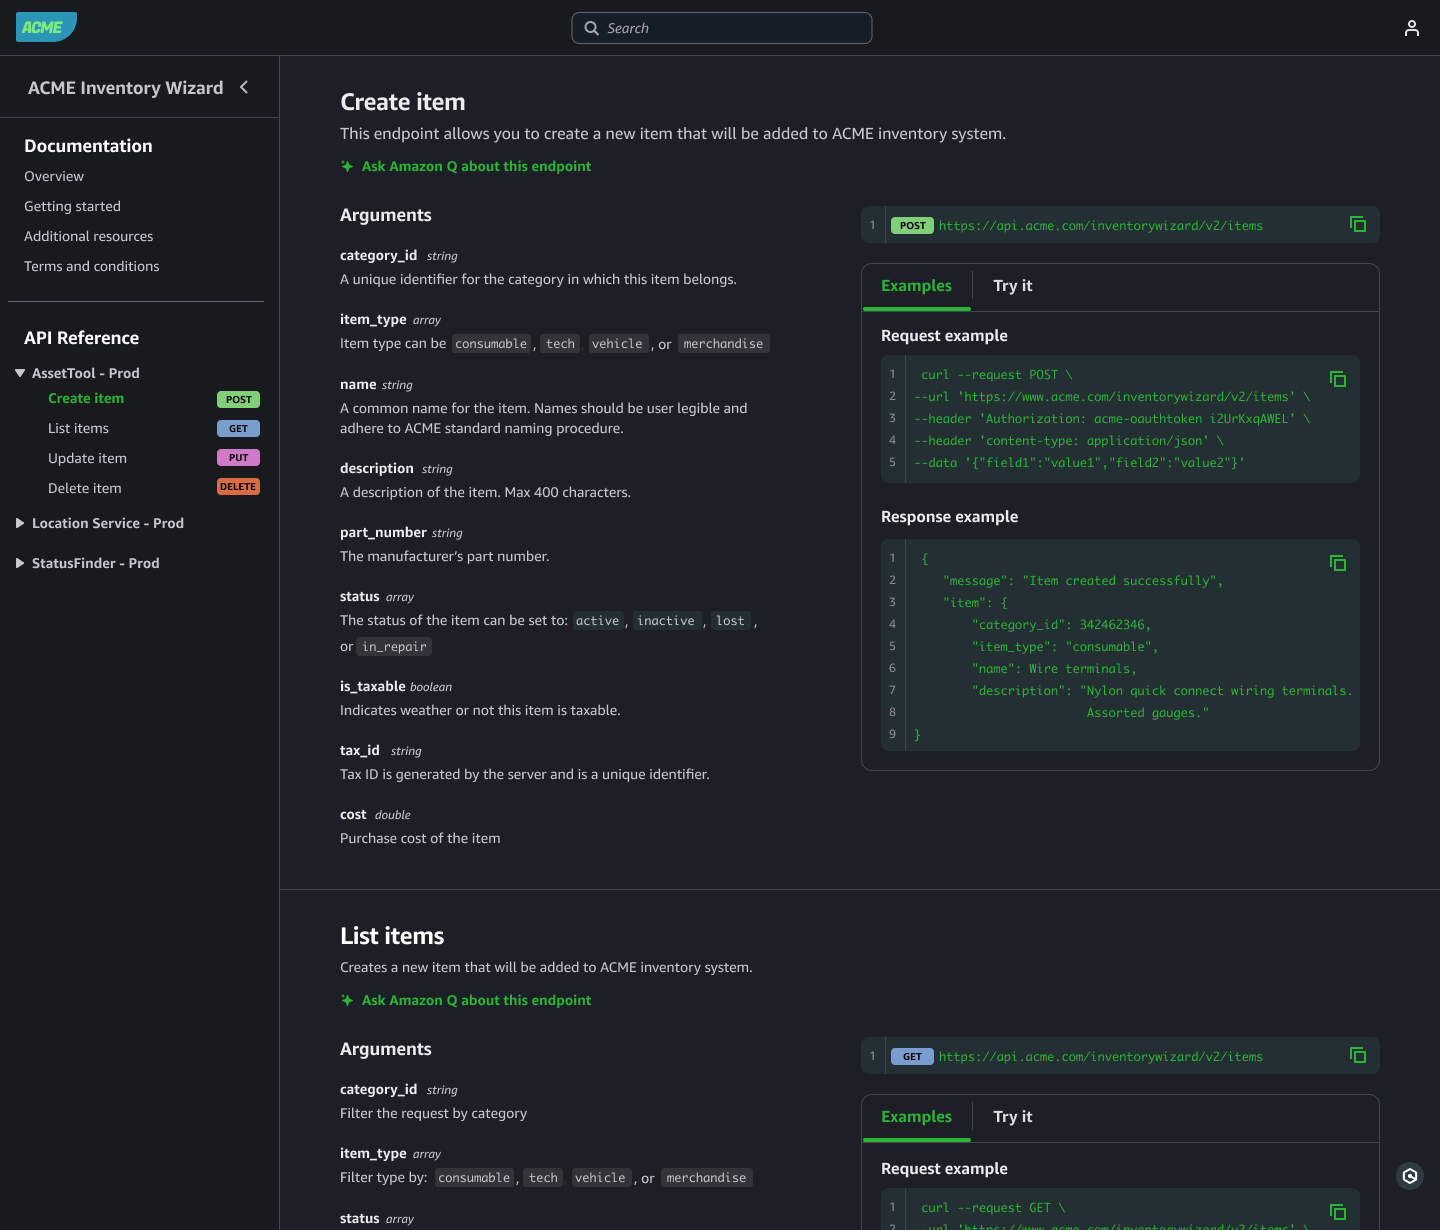Ask Amazon Q about List items endpoint
Image resolution: width=1440 pixels, height=1230 pixels.
[476, 1000]
